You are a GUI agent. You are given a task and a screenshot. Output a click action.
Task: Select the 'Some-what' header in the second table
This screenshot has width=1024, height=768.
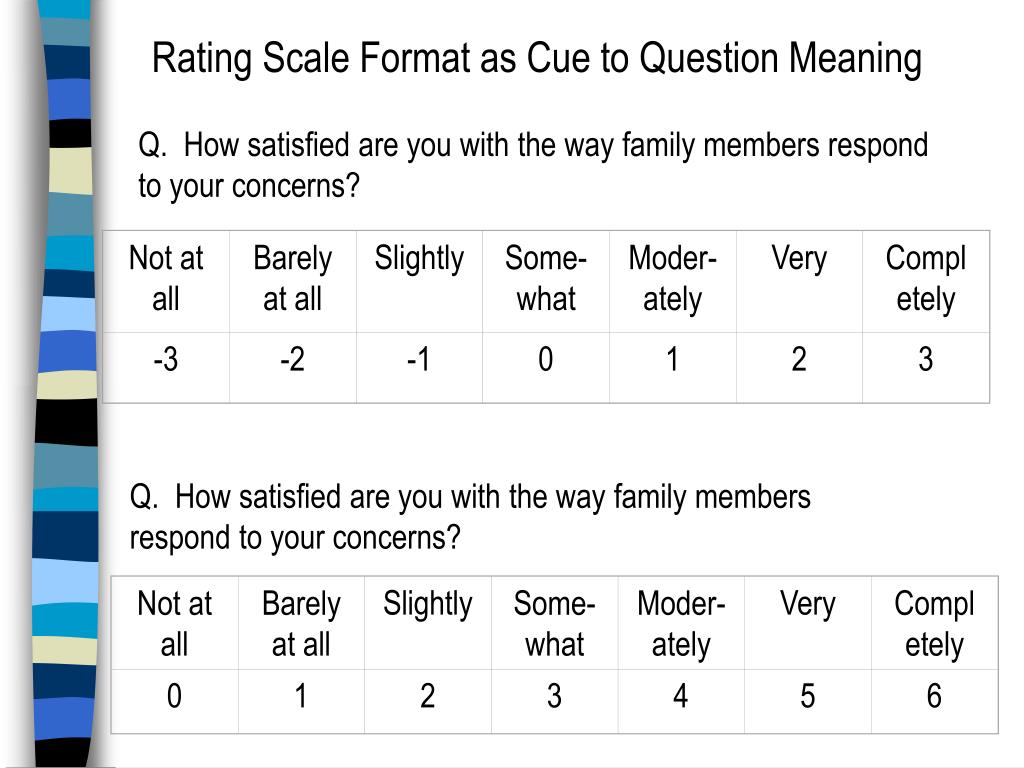[554, 623]
